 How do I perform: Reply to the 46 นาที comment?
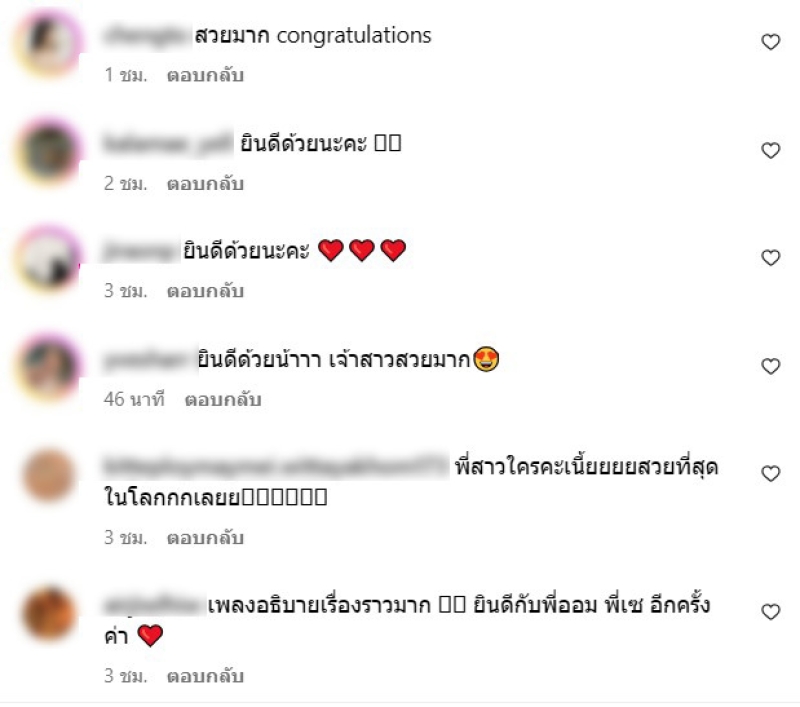pos(223,399)
